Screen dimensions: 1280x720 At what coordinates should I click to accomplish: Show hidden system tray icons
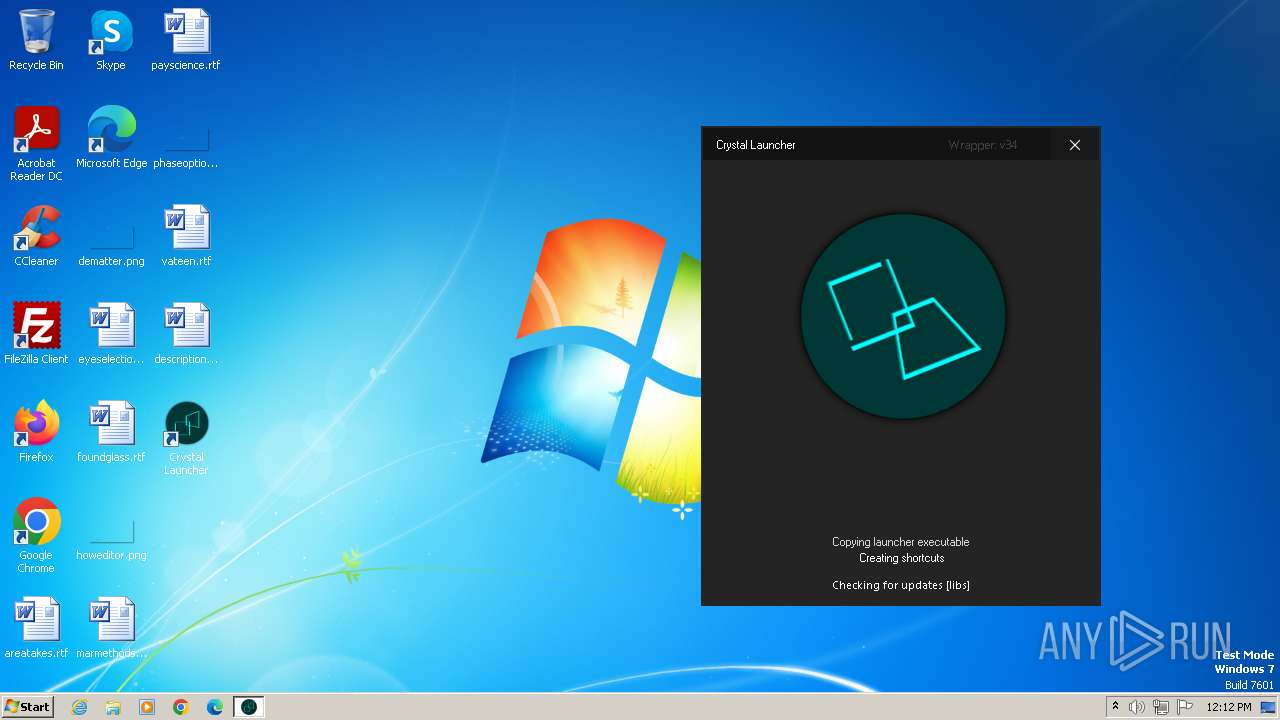(1115, 707)
